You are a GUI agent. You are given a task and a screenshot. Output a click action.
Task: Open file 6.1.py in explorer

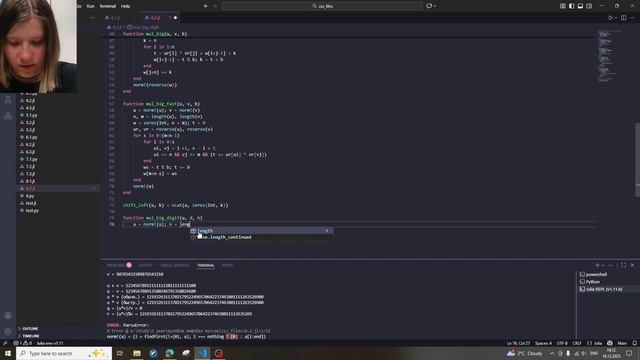coord(58,137)
